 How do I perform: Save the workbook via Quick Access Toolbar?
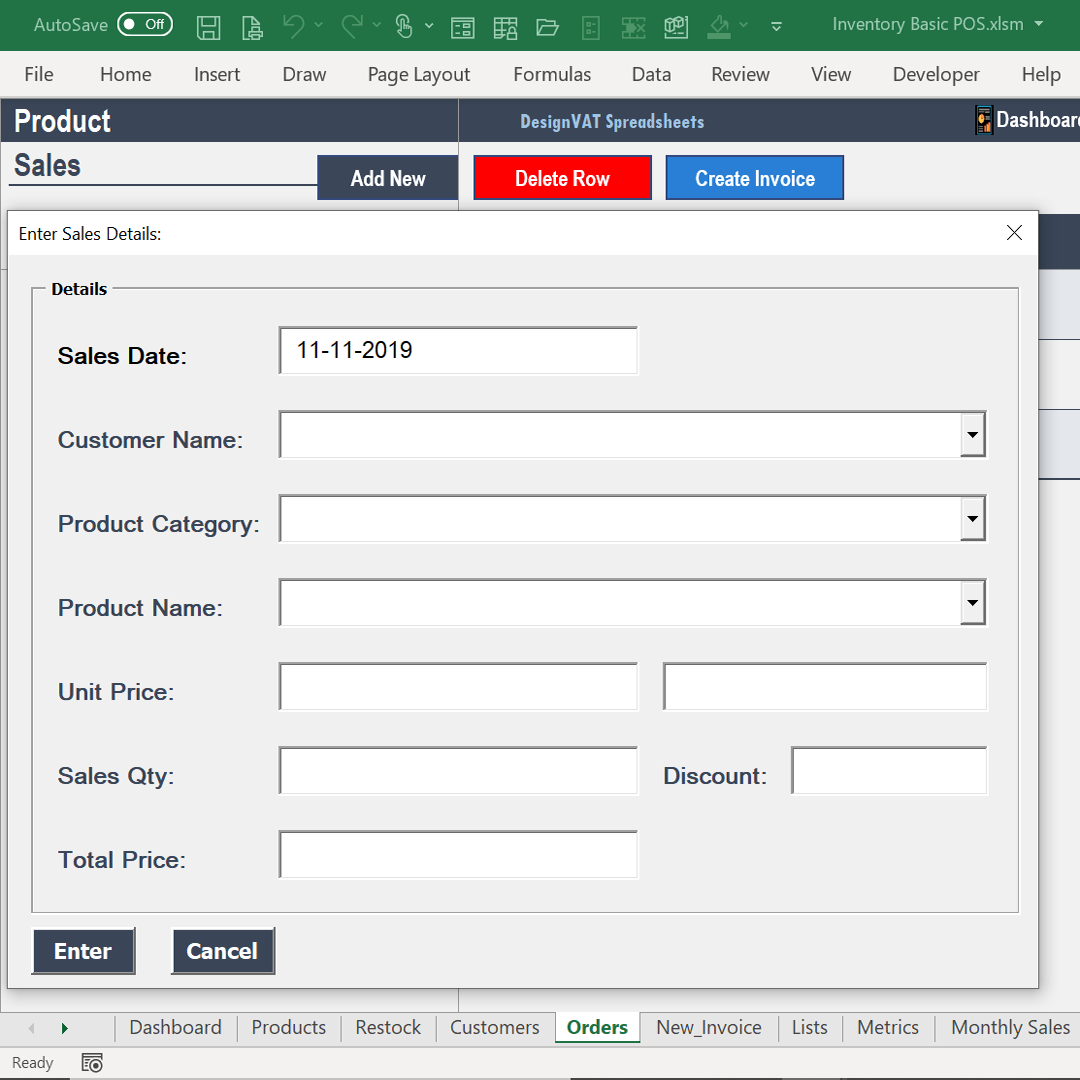pos(209,27)
